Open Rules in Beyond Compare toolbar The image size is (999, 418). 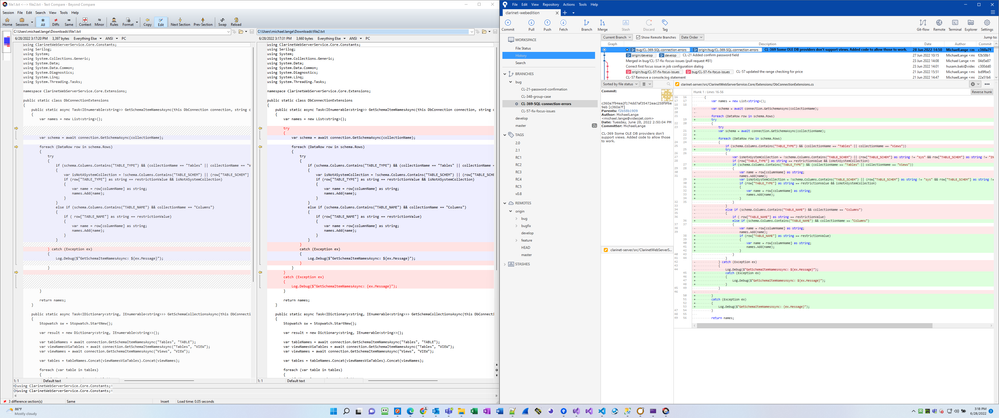point(114,22)
